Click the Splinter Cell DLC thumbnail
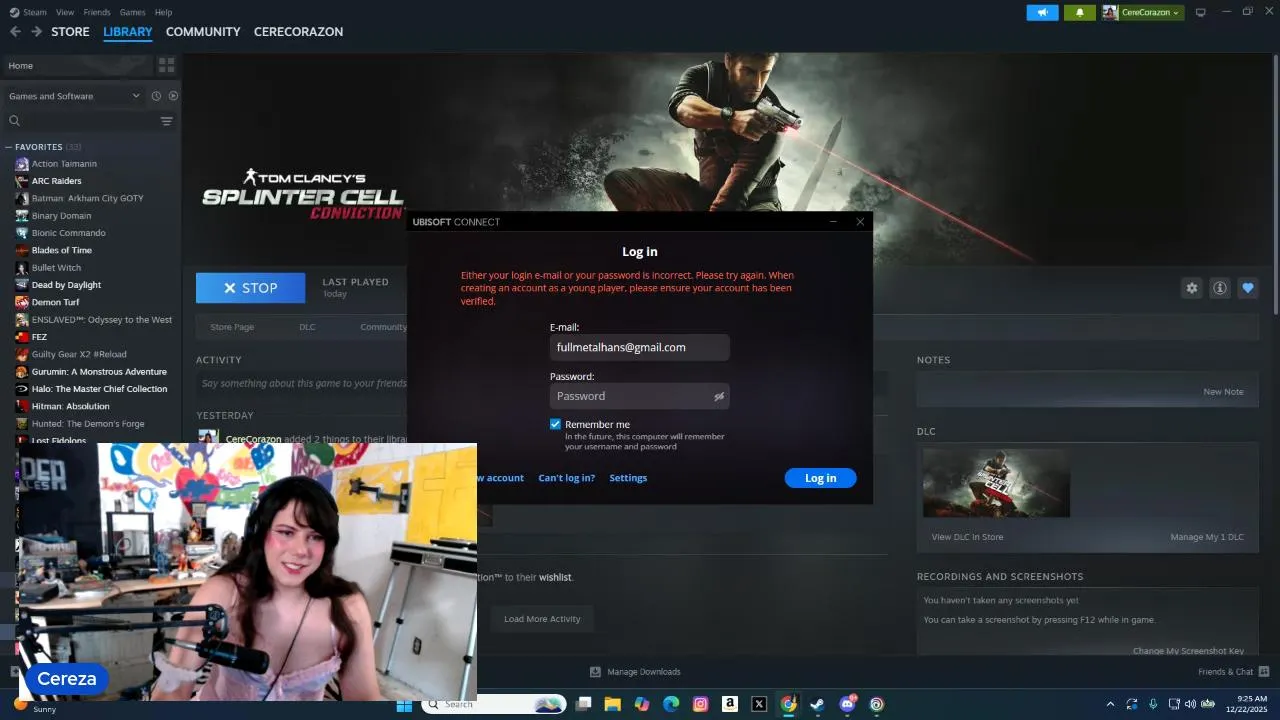Image resolution: width=1280 pixels, height=720 pixels. click(996, 483)
